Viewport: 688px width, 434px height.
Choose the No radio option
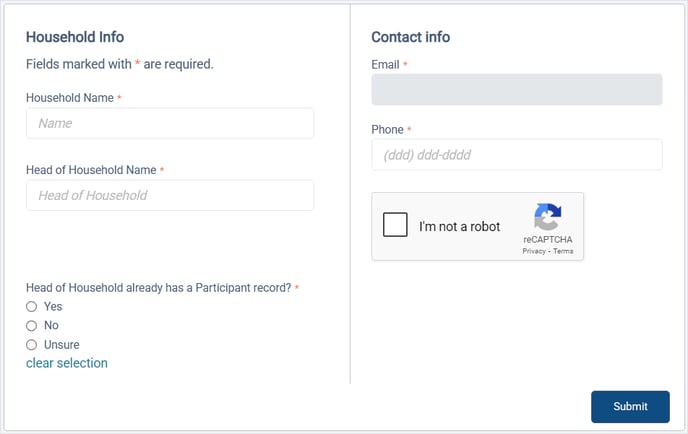tap(32, 326)
